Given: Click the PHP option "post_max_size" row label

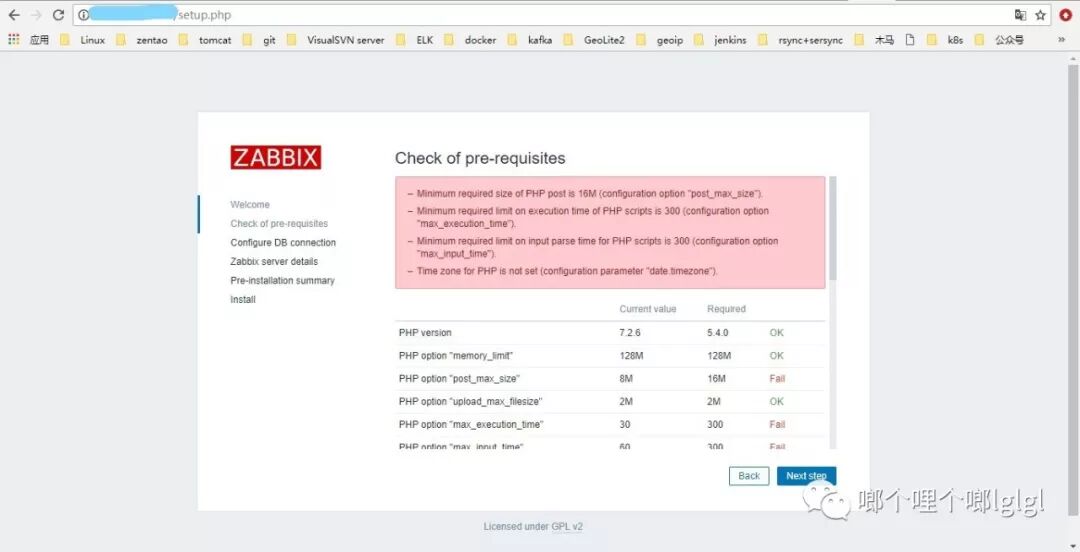Looking at the screenshot, I should coord(459,378).
